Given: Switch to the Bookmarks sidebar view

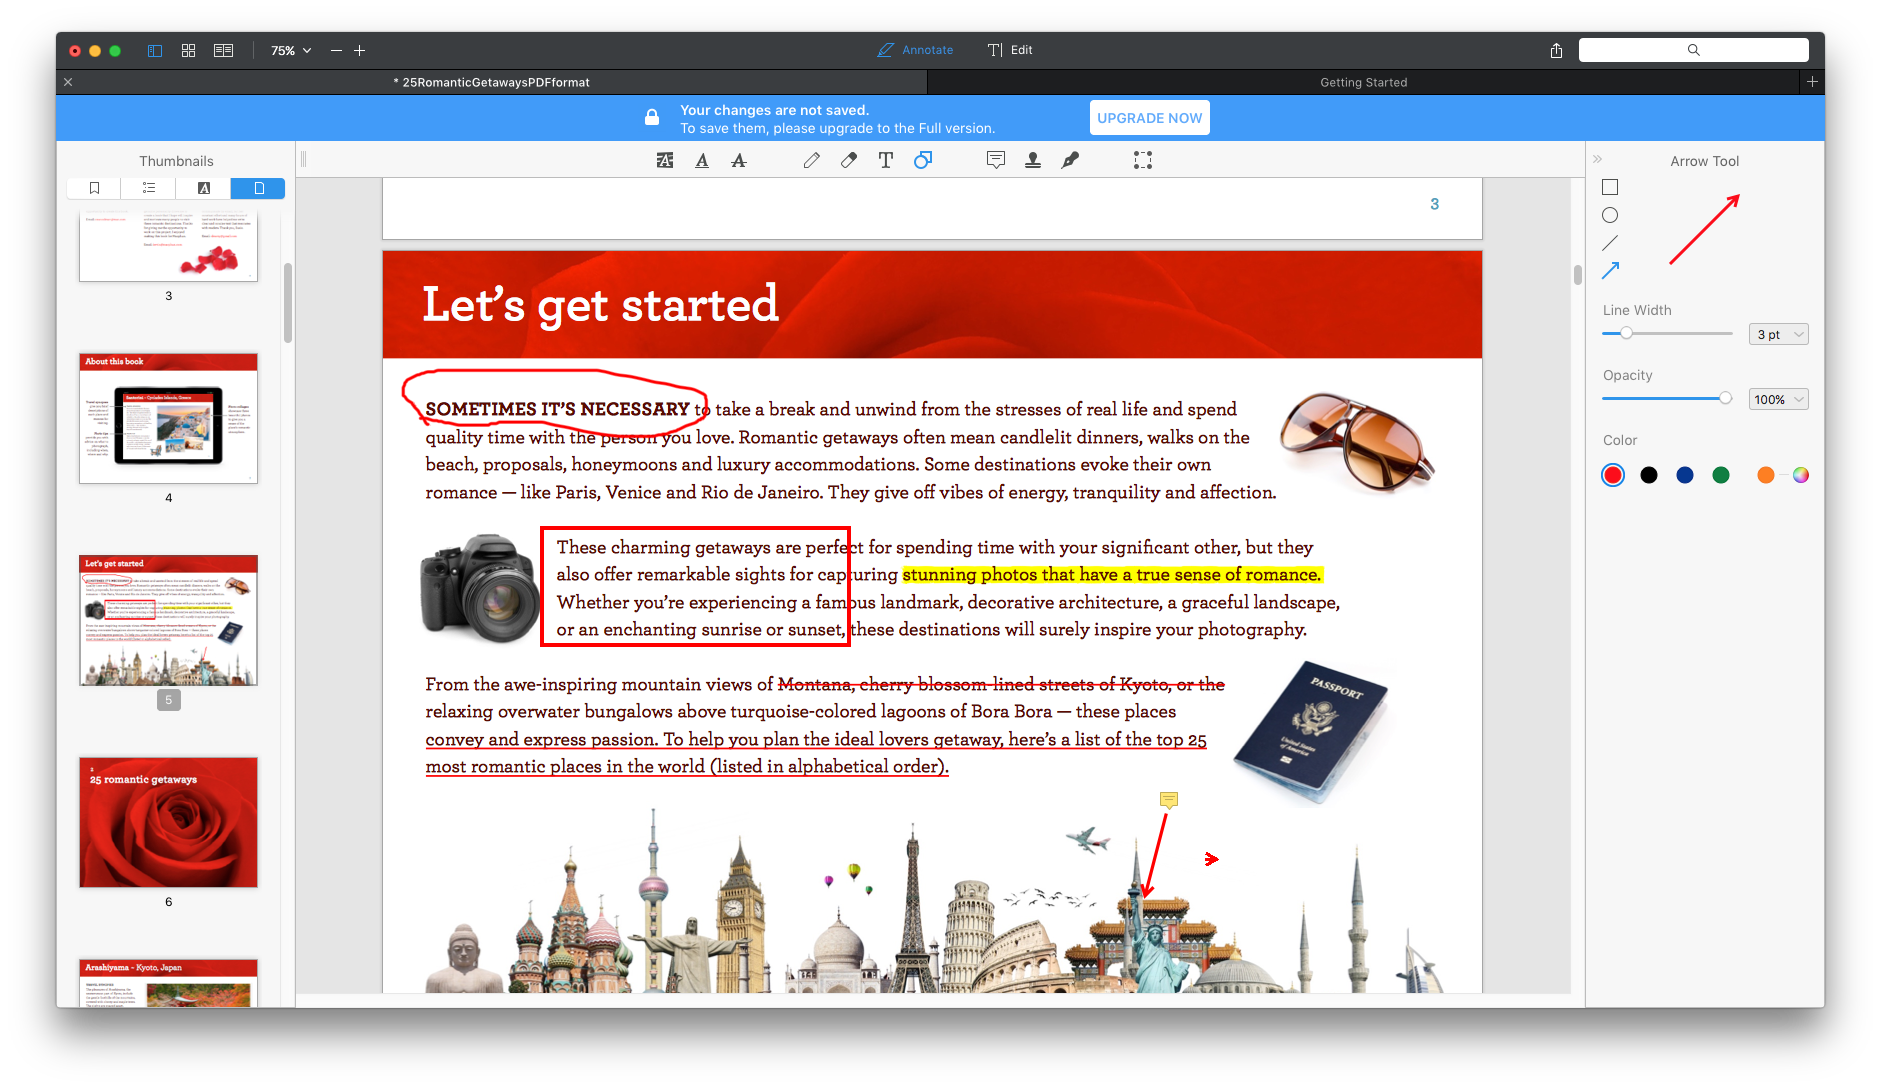Looking at the screenshot, I should 92,187.
